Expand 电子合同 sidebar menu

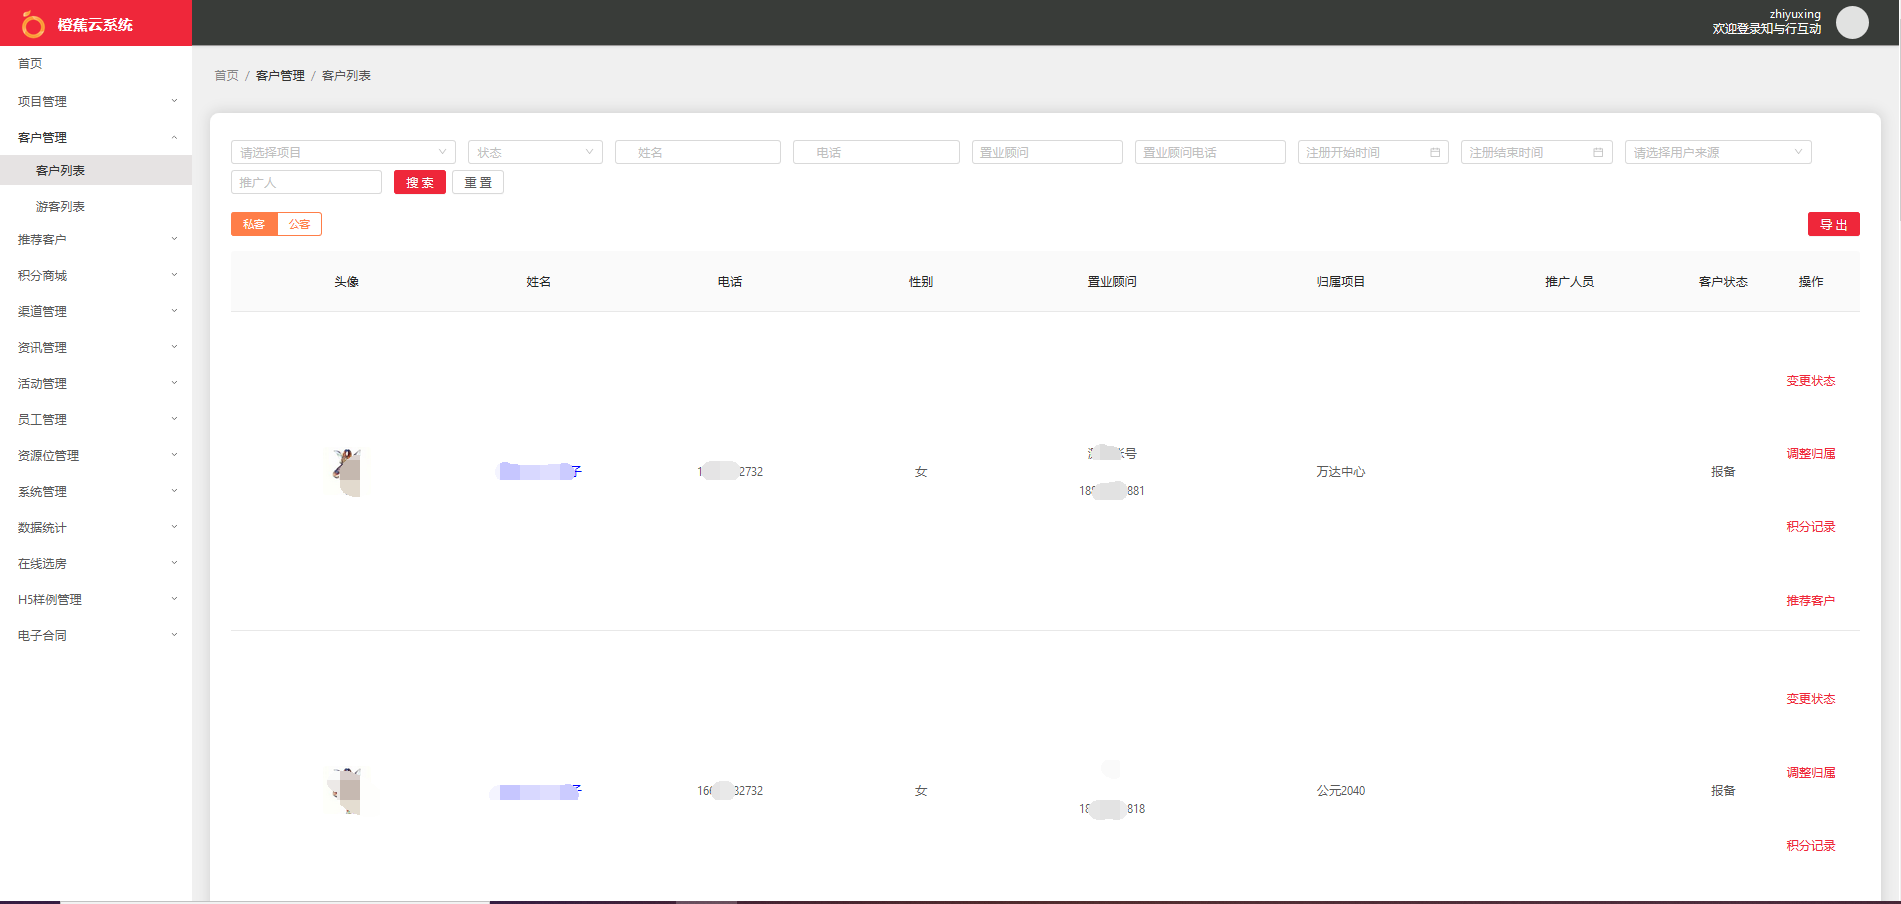96,635
